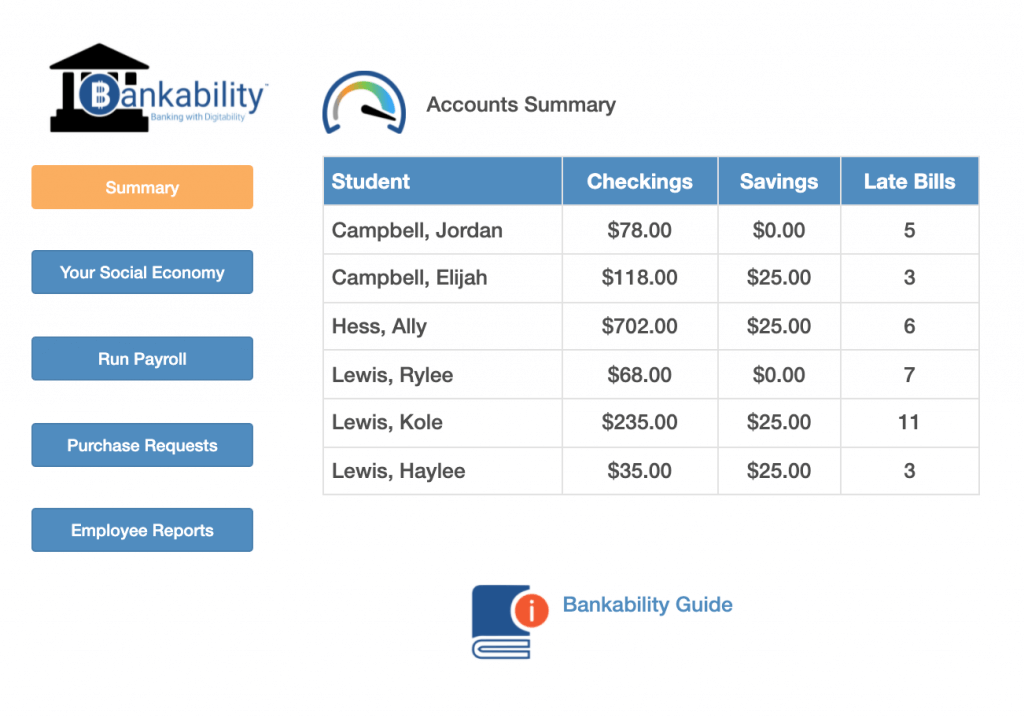
Task: View Employee Reports
Action: (x=141, y=530)
